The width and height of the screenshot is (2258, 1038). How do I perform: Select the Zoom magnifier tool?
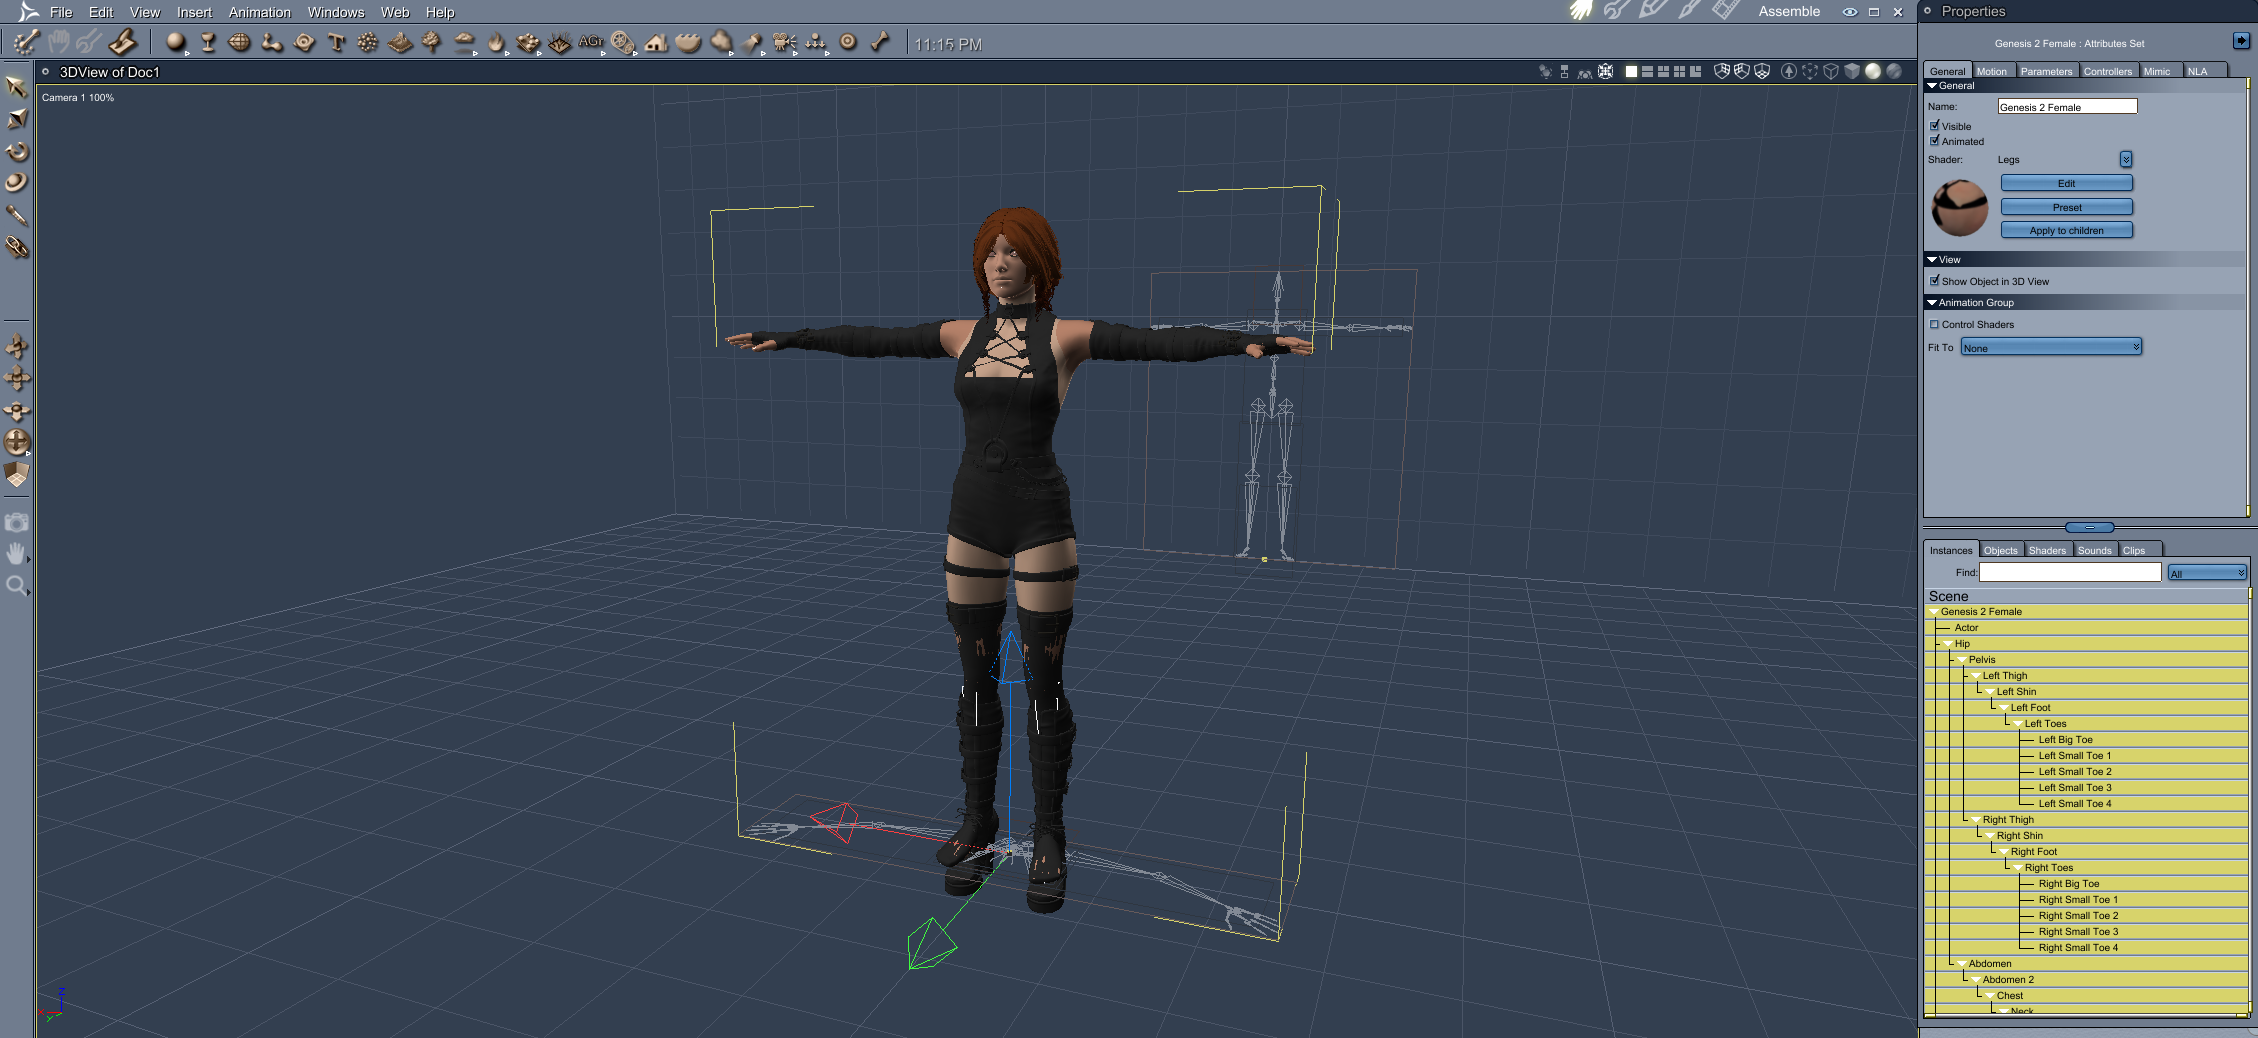coord(16,586)
